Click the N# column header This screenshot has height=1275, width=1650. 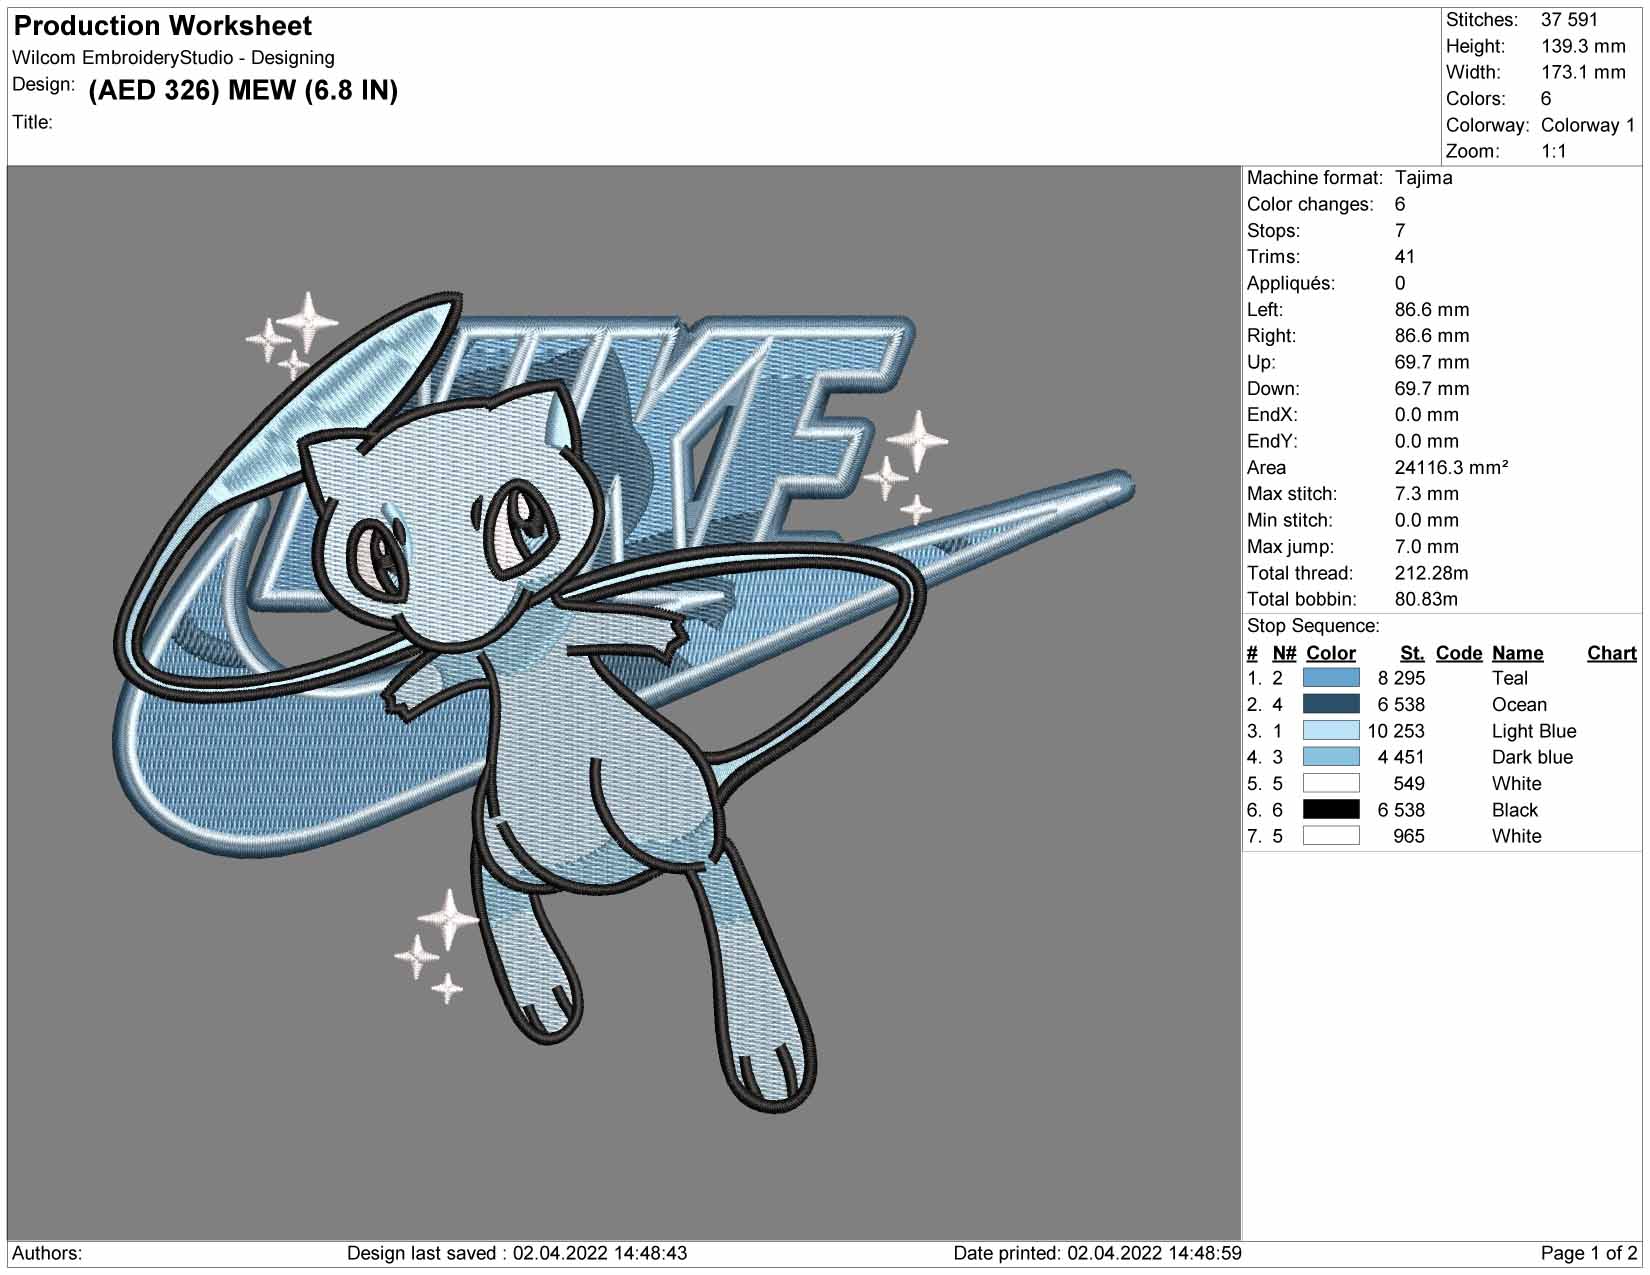[1284, 653]
